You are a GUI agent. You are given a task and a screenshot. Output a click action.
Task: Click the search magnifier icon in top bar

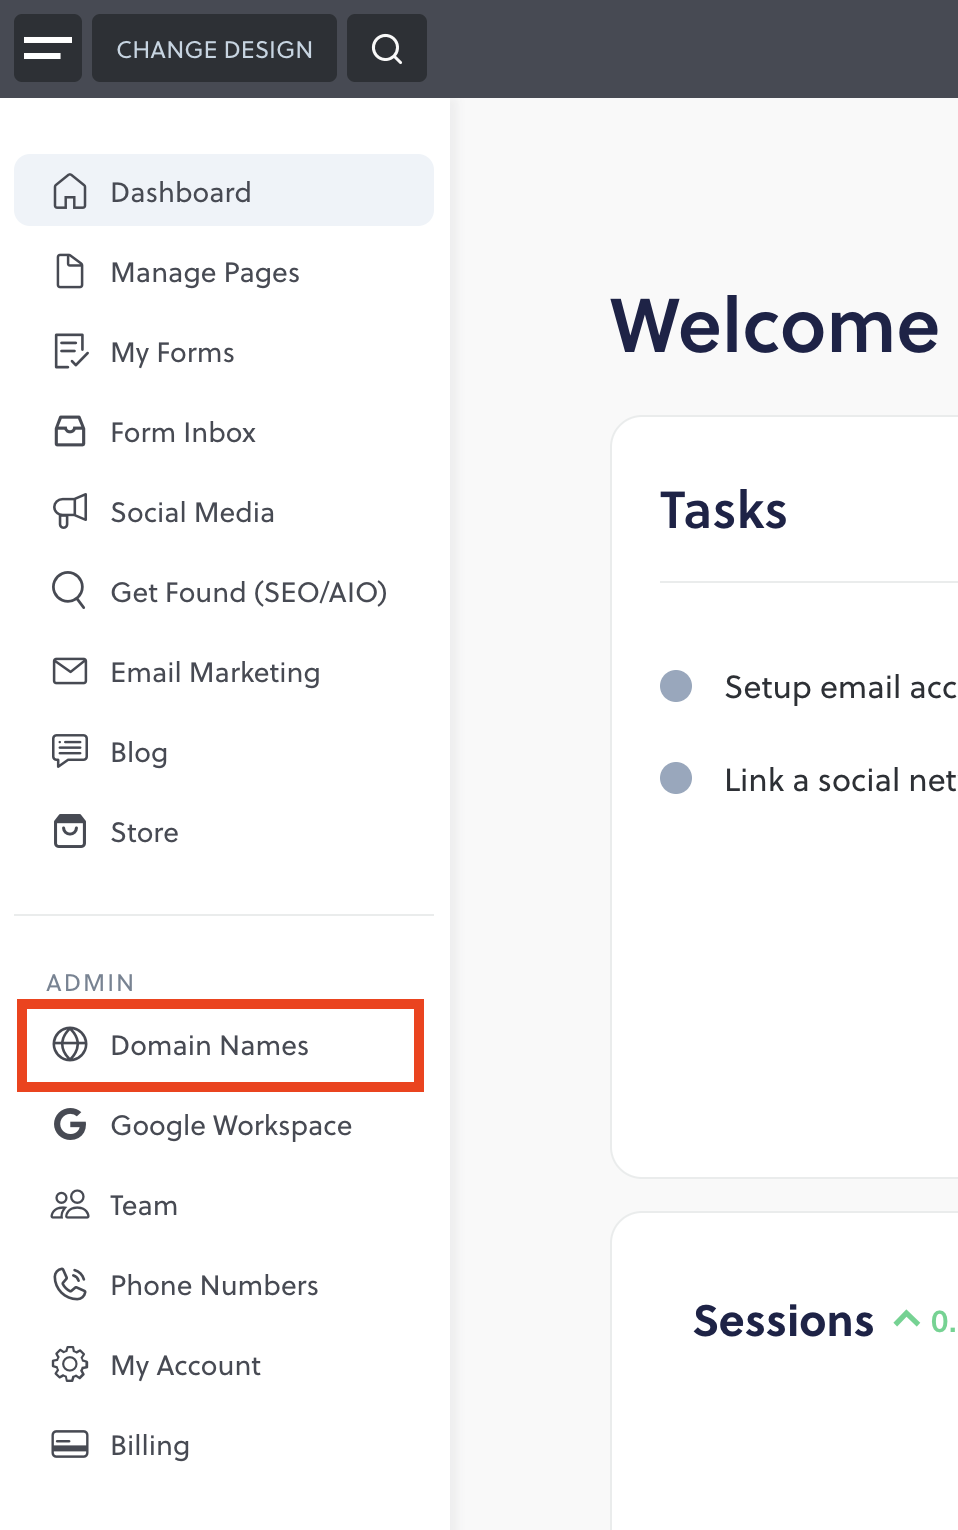pyautogui.click(x=387, y=48)
